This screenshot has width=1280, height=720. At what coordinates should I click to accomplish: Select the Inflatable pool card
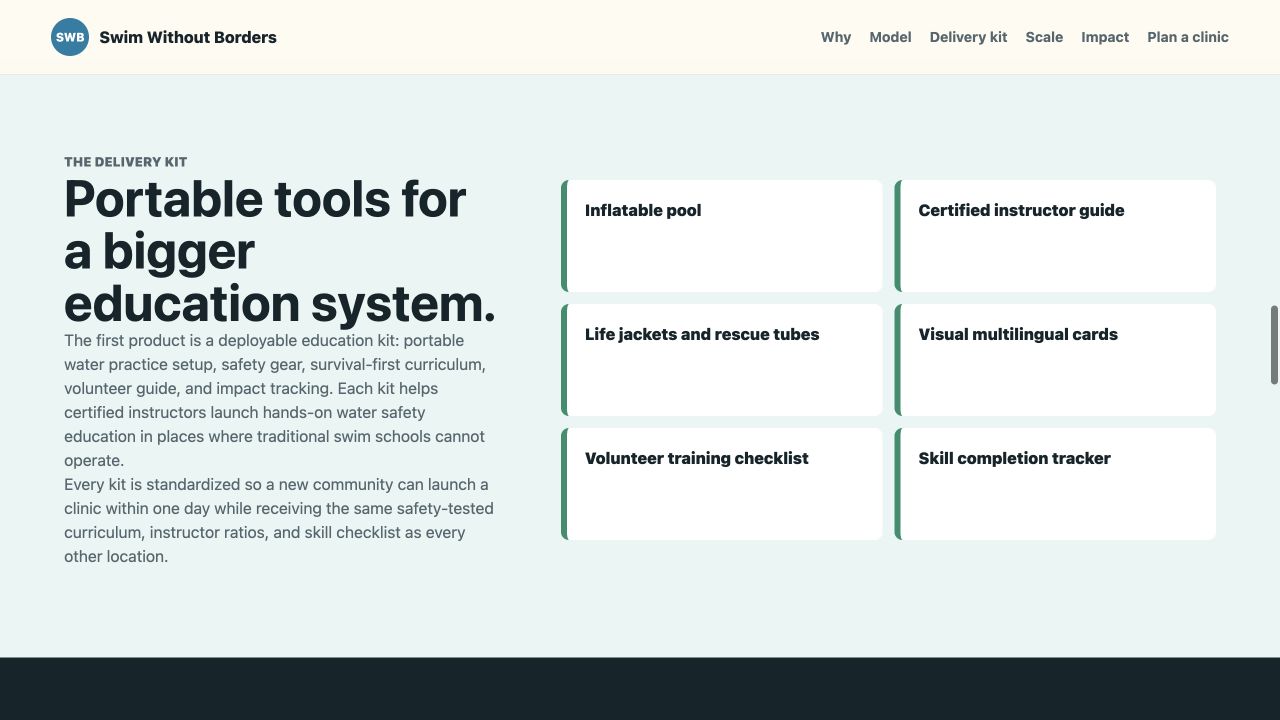722,236
